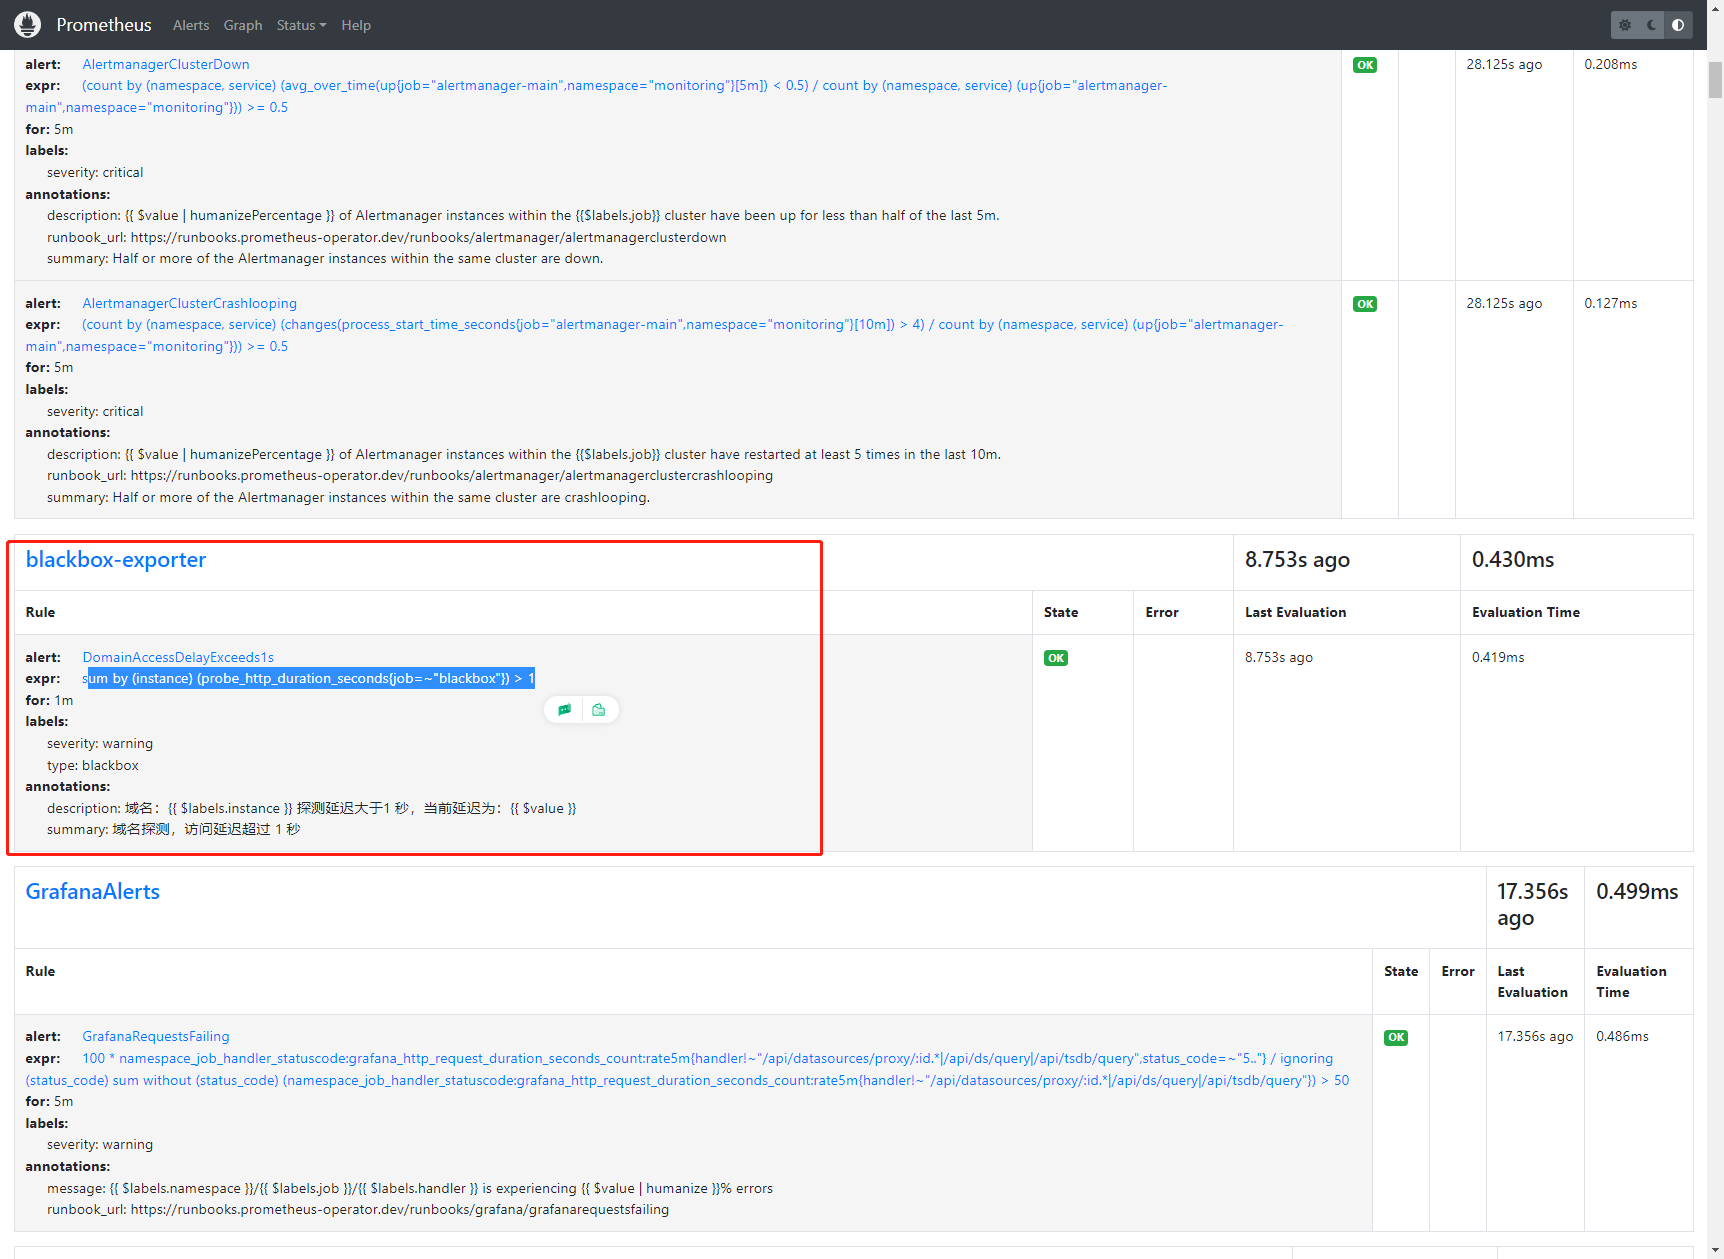1724x1259 pixels.
Task: Click "8.753s ago" in DomainAccessDelayExceeds1s row
Action: [1279, 658]
